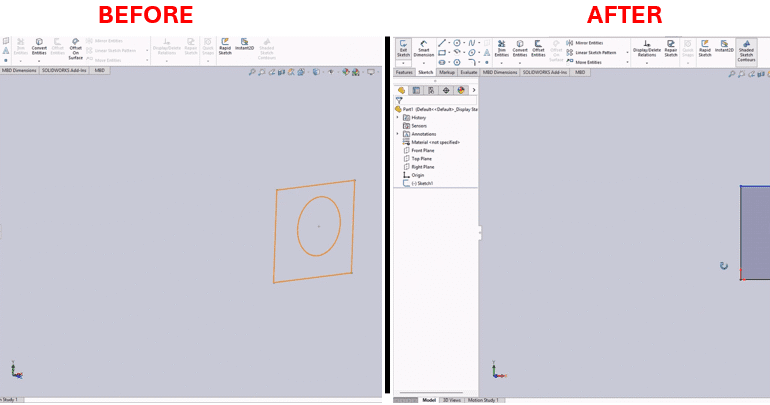Expand the Annotations tree node
The height and width of the screenshot is (405, 770).
click(398, 134)
